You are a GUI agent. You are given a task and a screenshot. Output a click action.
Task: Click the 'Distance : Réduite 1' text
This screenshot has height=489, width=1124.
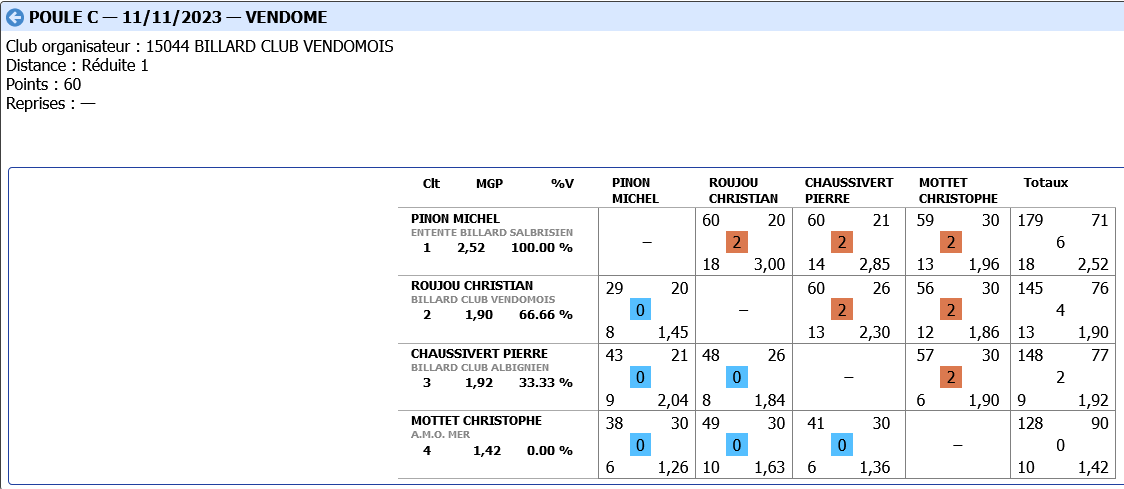click(x=77, y=65)
